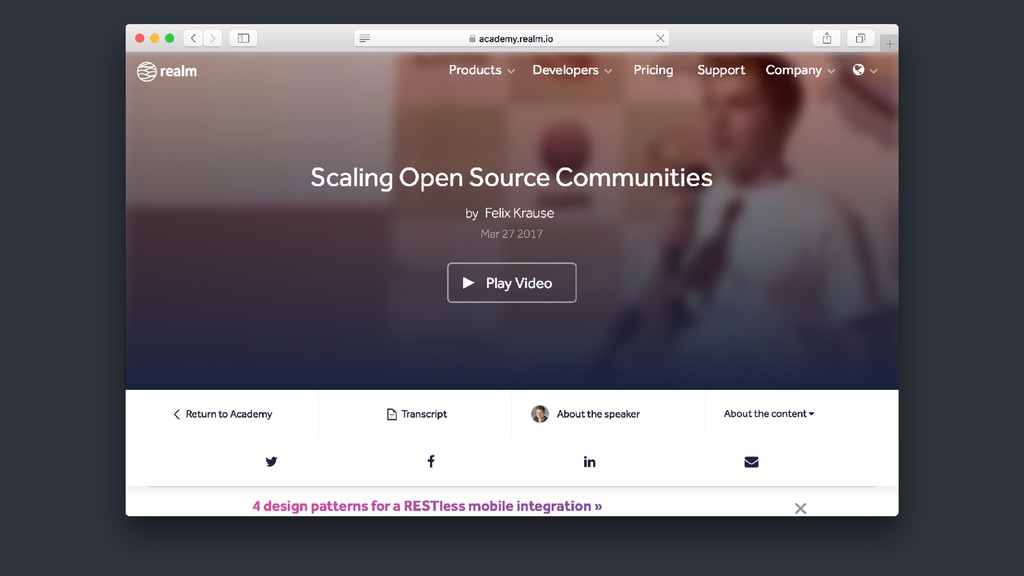
Task: Open the Transcript section
Action: 417,414
